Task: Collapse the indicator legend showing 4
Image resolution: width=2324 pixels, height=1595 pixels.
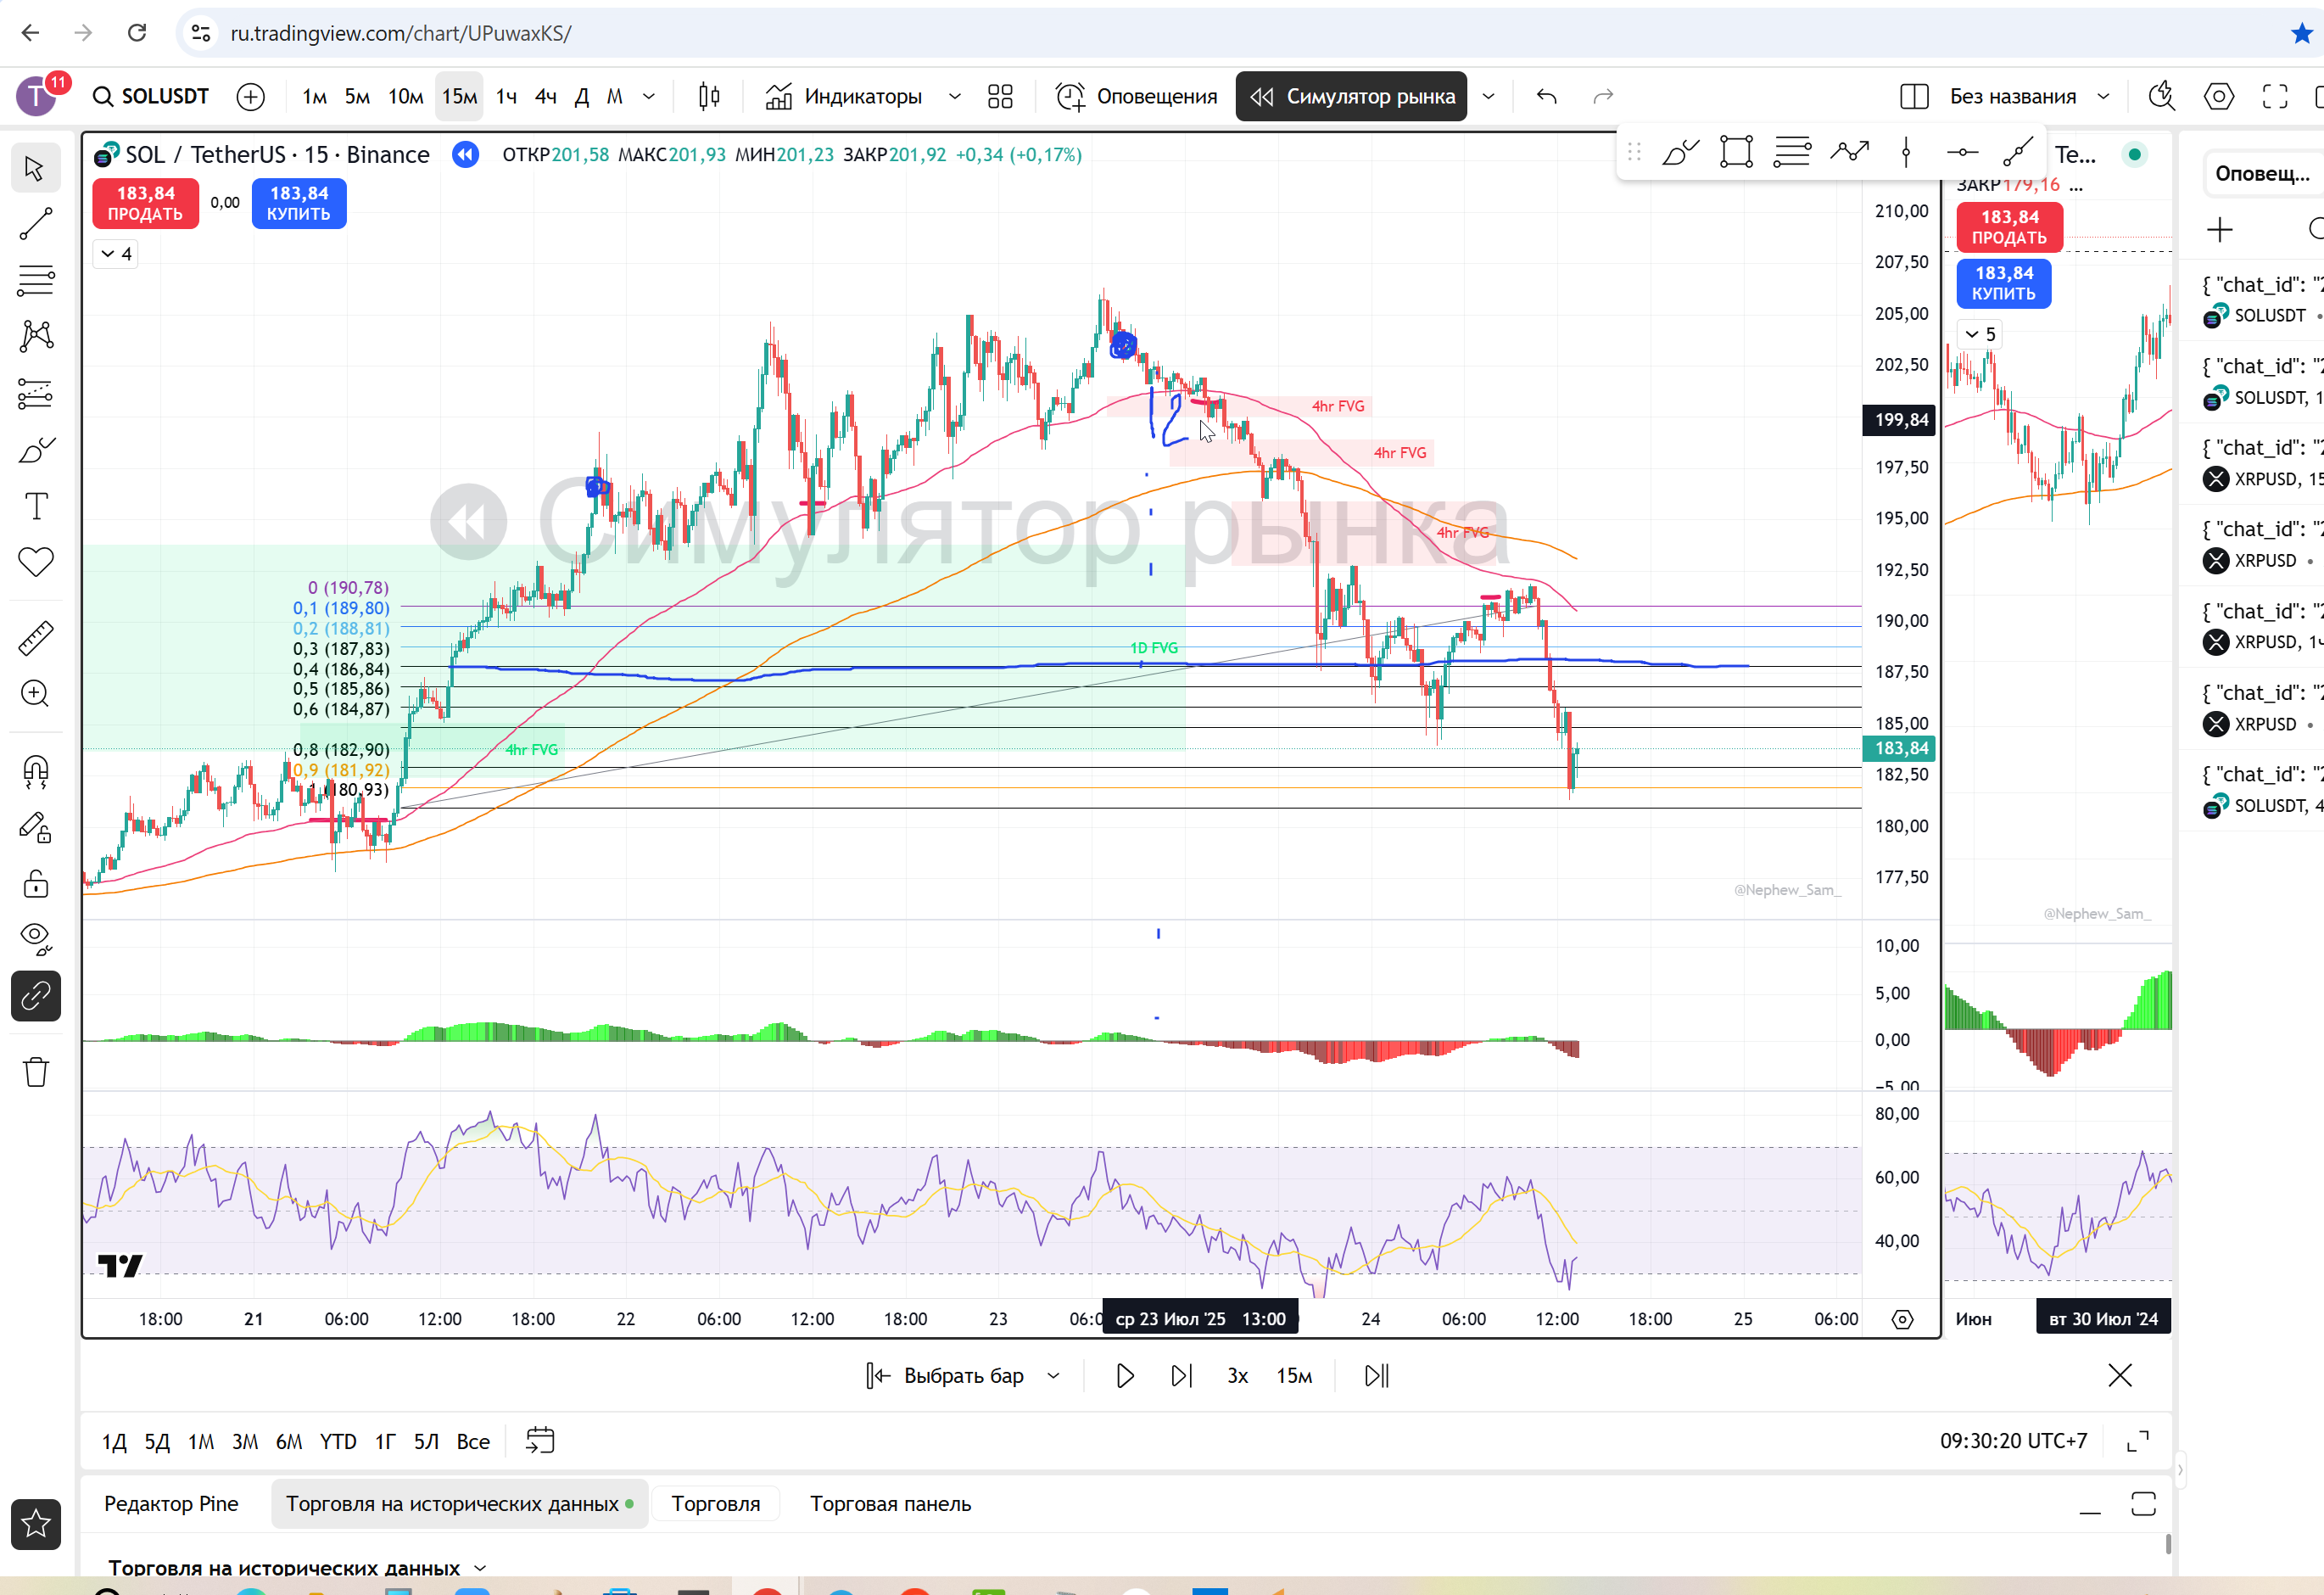Action: pos(116,254)
